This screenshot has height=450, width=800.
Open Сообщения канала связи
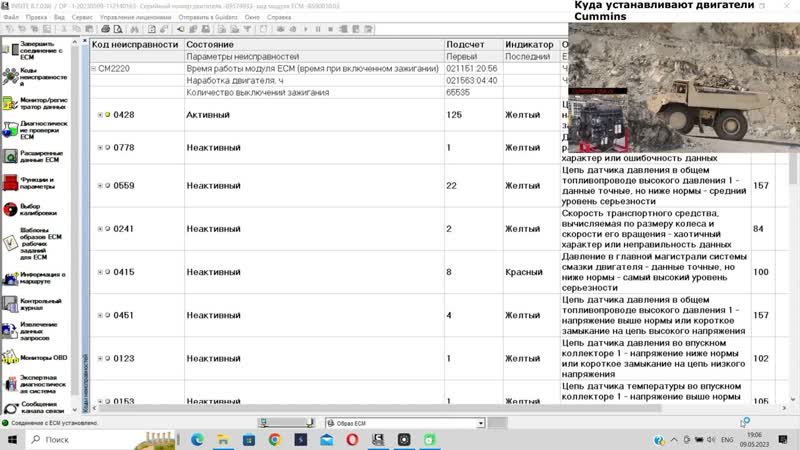35,407
